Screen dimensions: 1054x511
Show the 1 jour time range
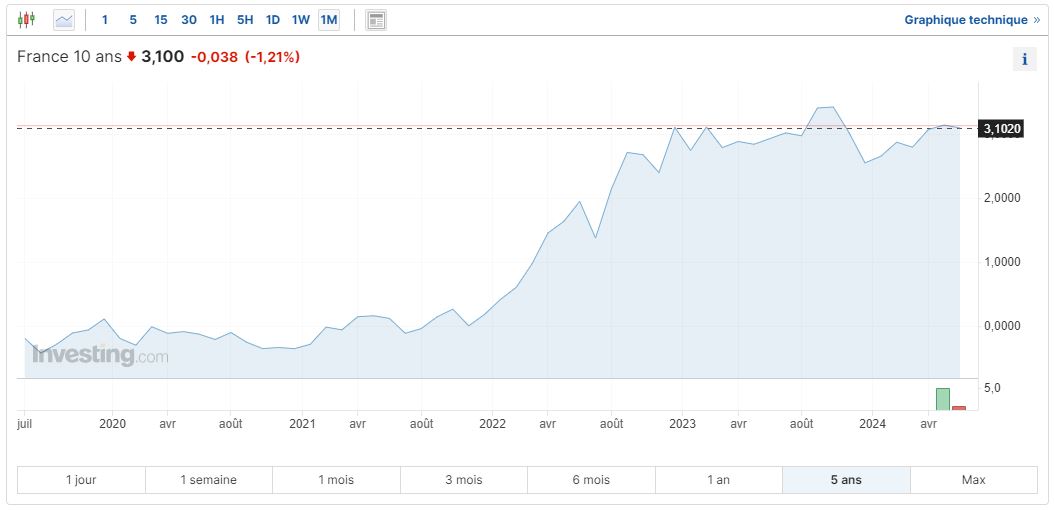81,480
